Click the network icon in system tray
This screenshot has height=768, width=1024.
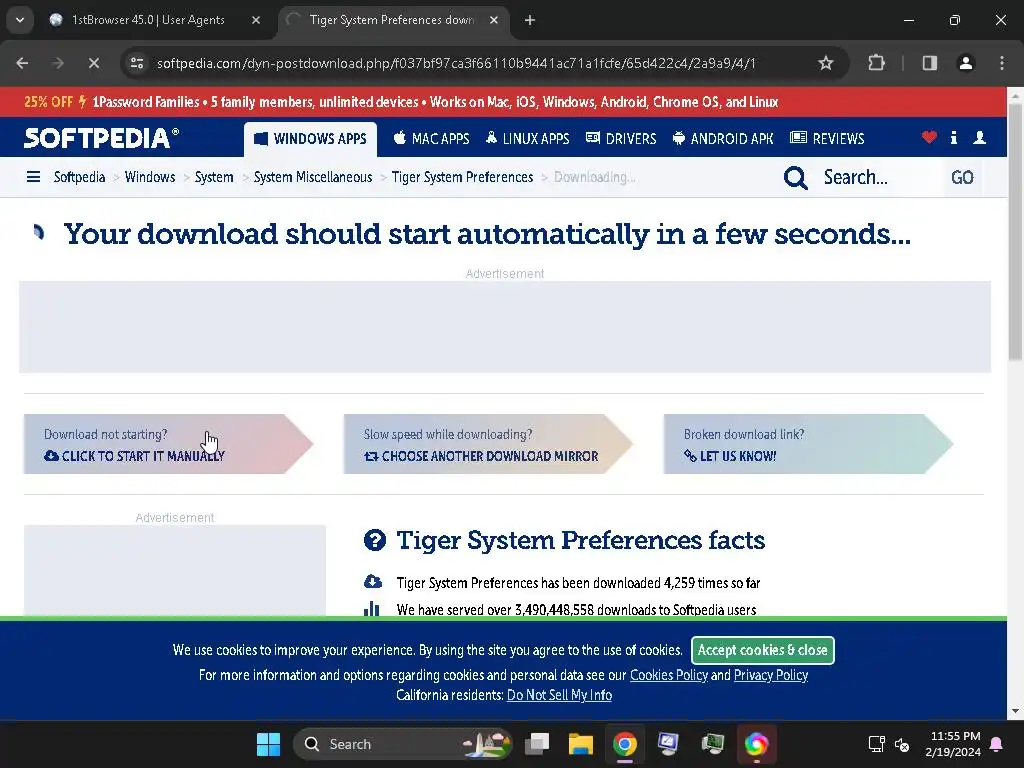[x=876, y=744]
